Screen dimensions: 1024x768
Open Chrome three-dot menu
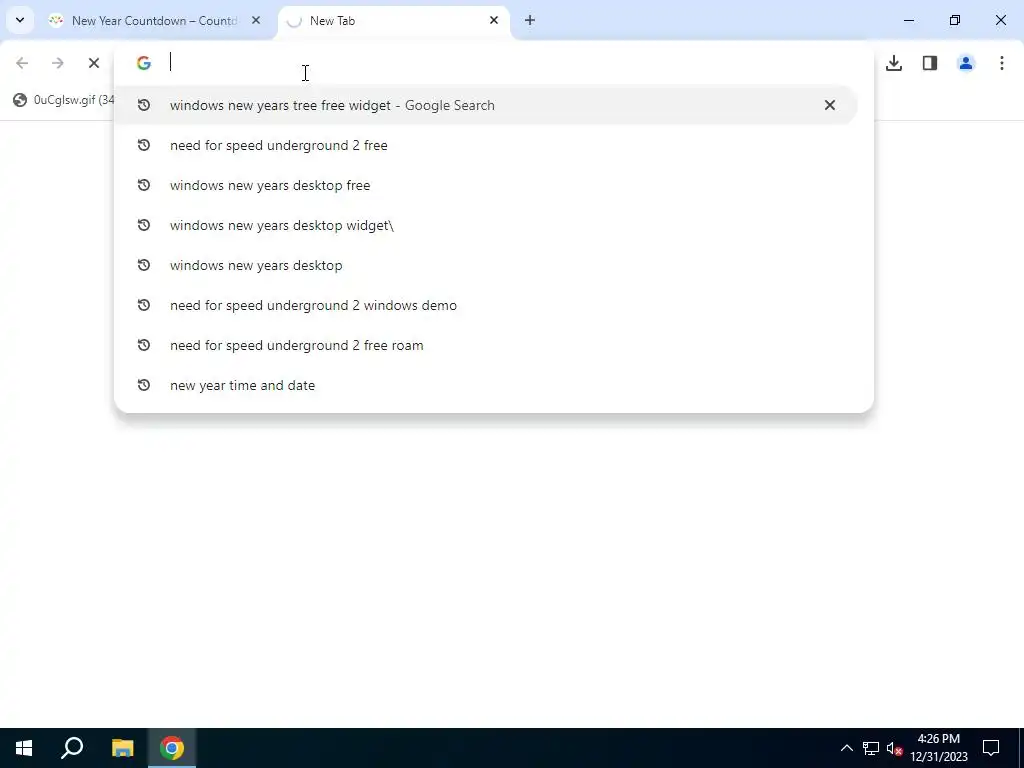click(x=1002, y=63)
